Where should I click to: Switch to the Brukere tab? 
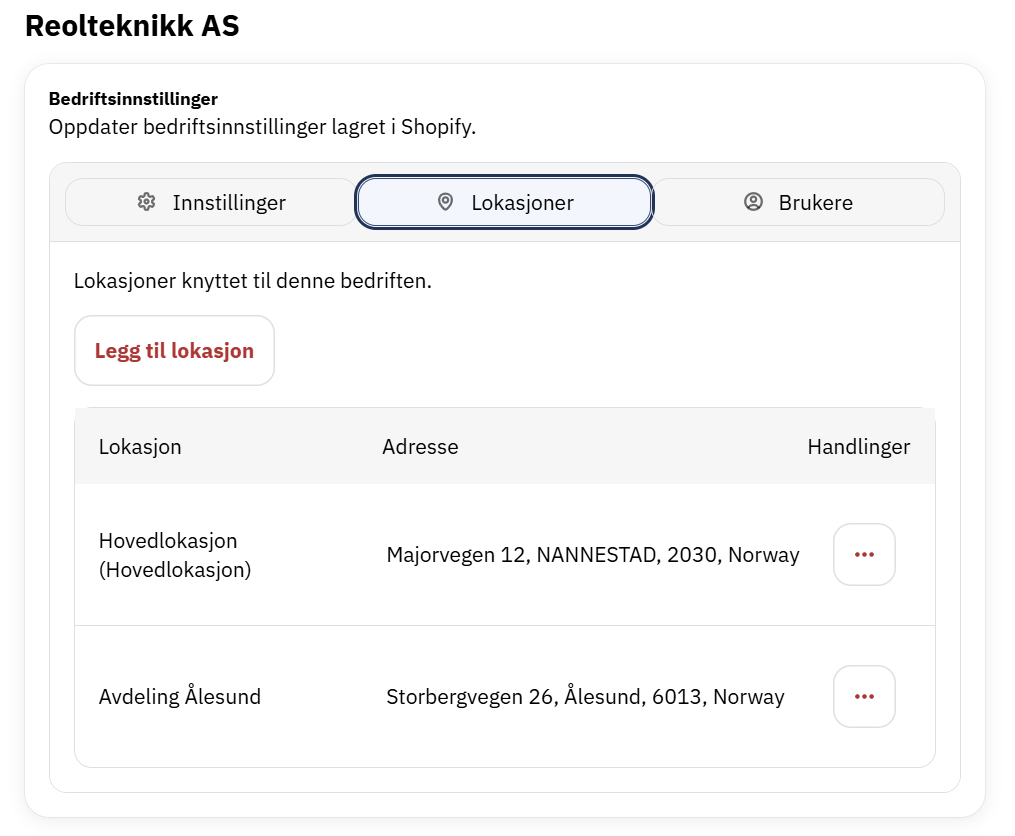(x=798, y=202)
